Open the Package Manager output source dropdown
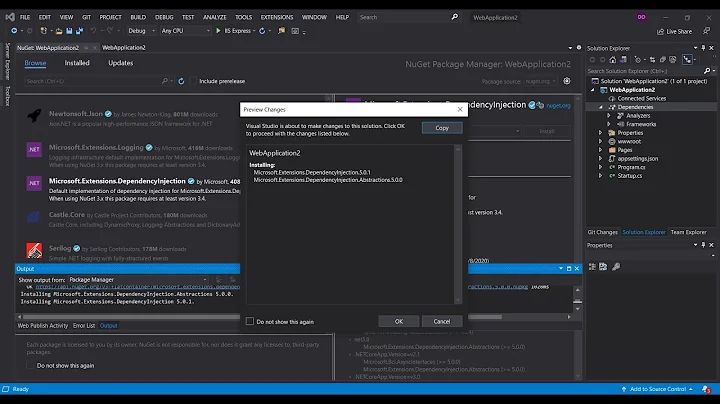 click(x=138, y=280)
